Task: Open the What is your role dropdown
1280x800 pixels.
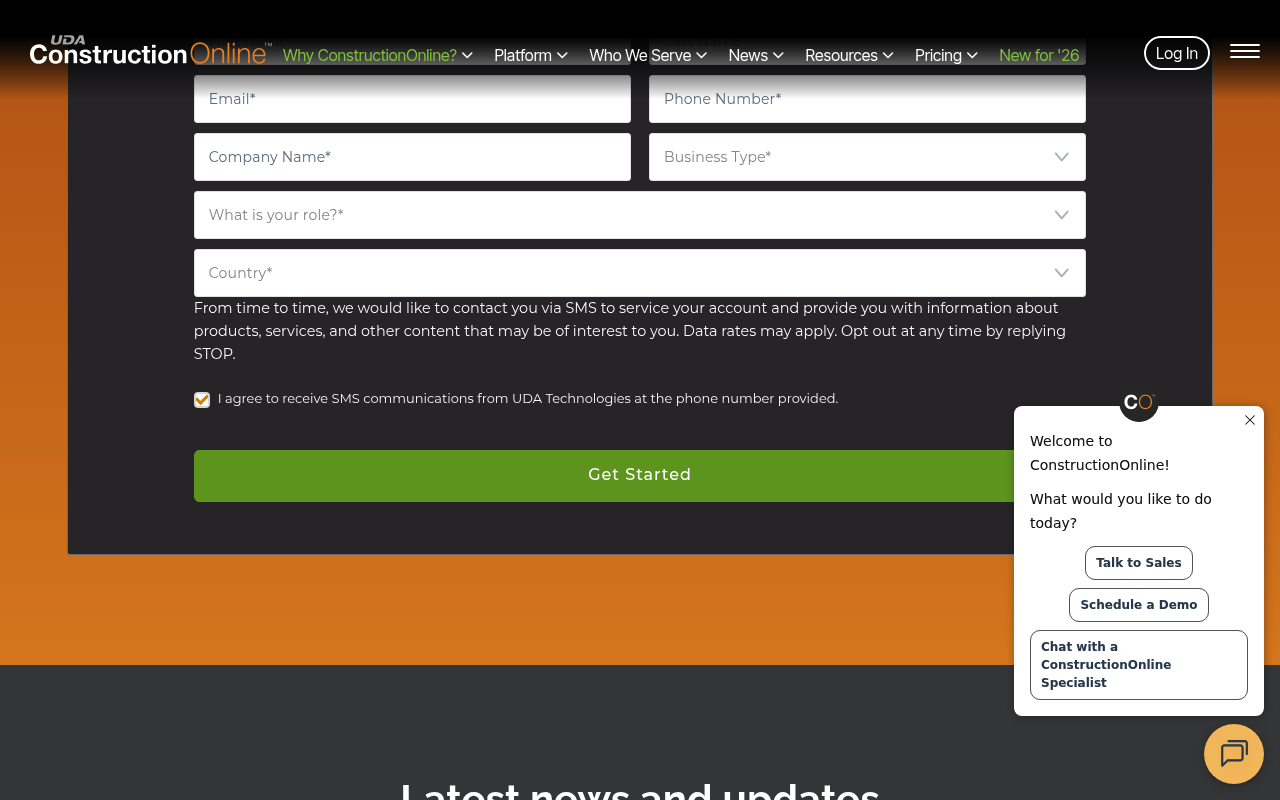Action: coord(640,215)
